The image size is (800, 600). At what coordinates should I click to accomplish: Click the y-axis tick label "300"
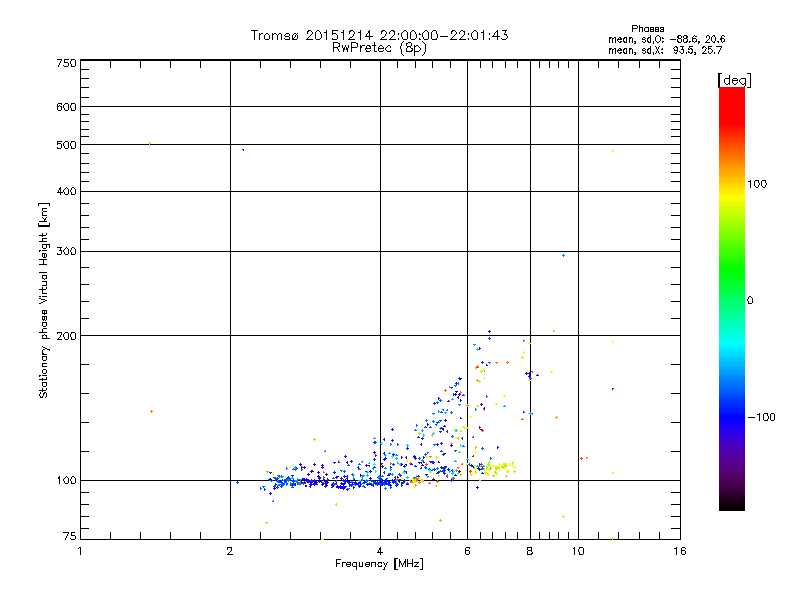coord(66,251)
